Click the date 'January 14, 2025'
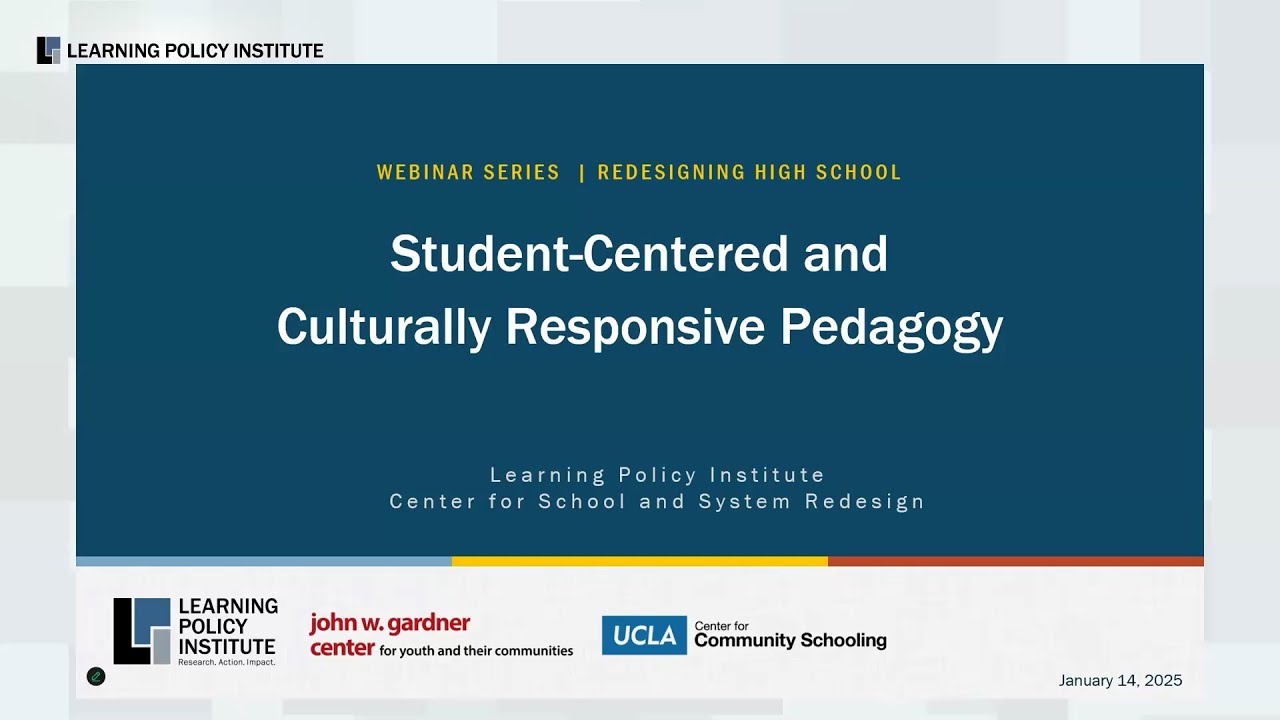 [1120, 680]
